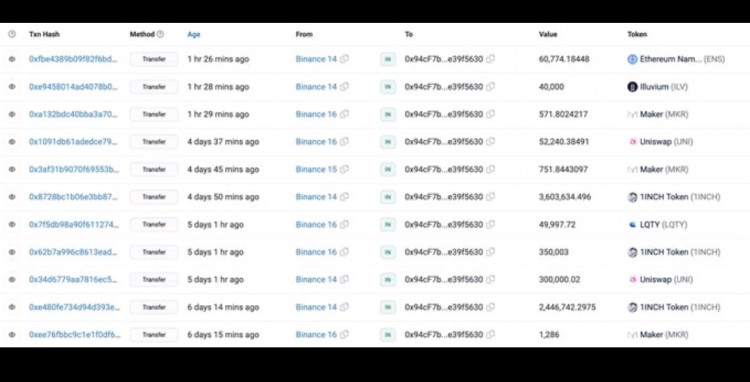
Task: Open transaction hash 0x62b7a996c8613ead
Action: coord(73,252)
